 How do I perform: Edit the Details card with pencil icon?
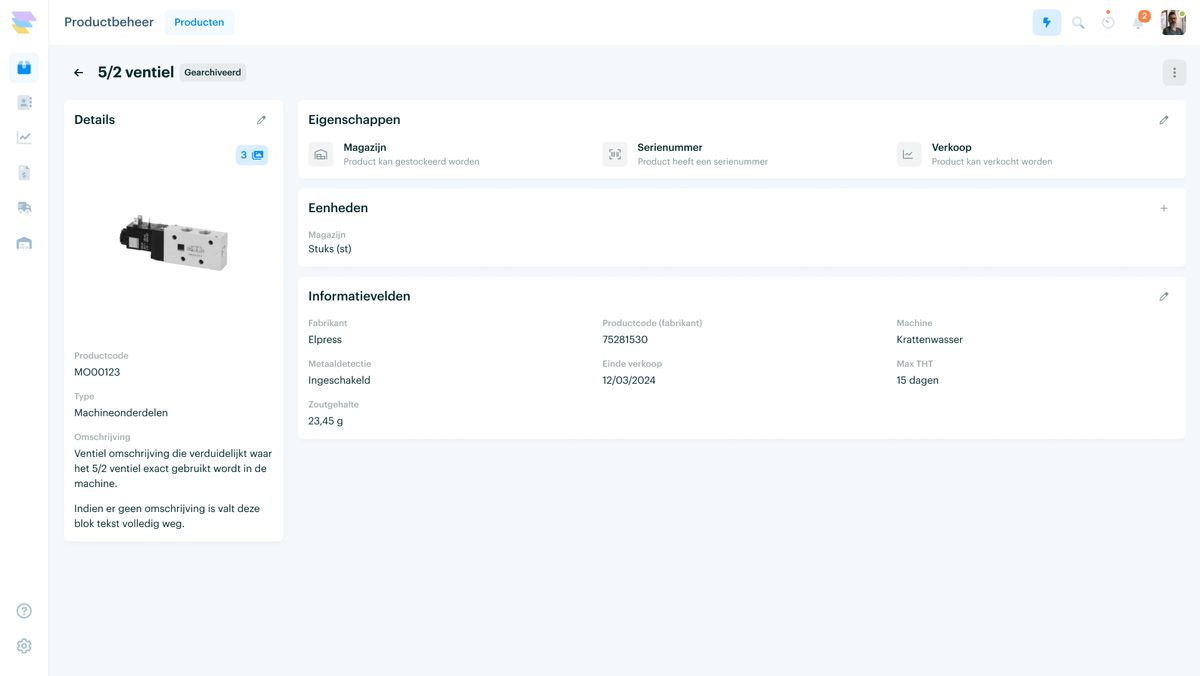click(x=262, y=120)
